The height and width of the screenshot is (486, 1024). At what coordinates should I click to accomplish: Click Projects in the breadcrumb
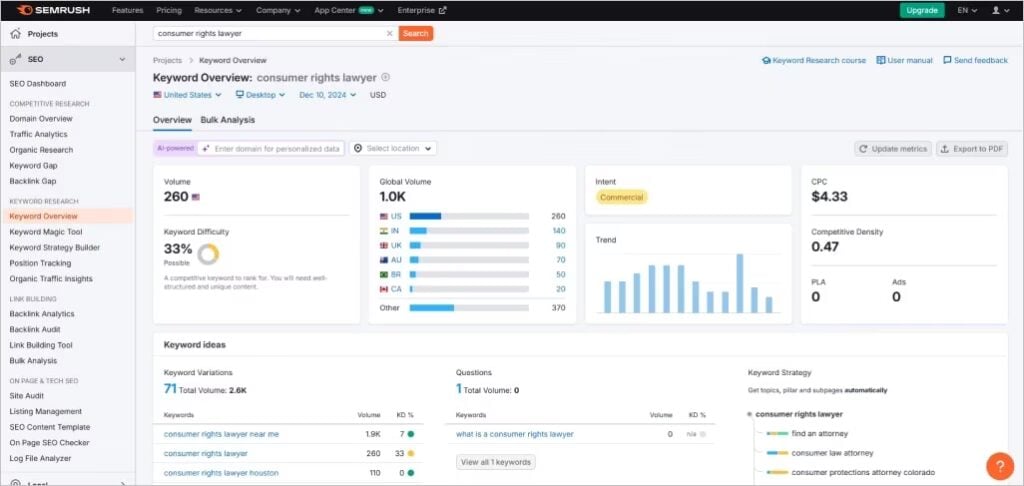167,60
